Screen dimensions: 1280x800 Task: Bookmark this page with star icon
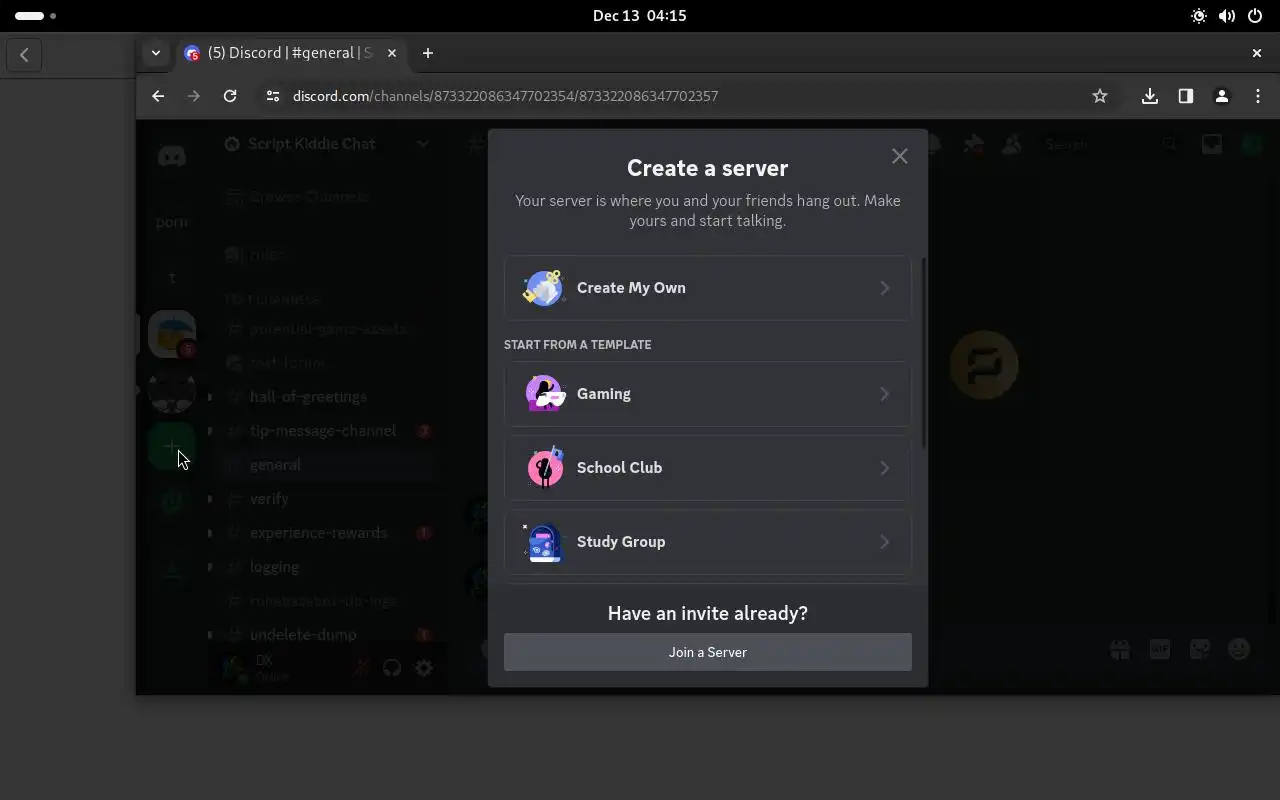[x=1100, y=96]
